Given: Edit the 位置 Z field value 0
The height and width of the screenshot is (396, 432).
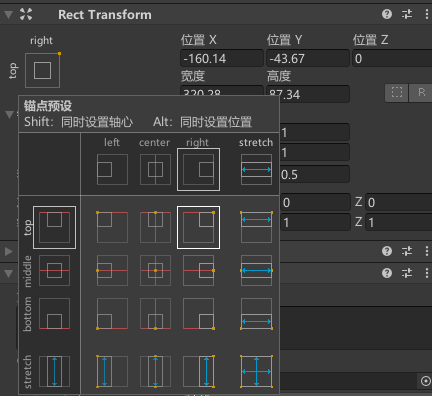Looking at the screenshot, I should pyautogui.click(x=392, y=59).
